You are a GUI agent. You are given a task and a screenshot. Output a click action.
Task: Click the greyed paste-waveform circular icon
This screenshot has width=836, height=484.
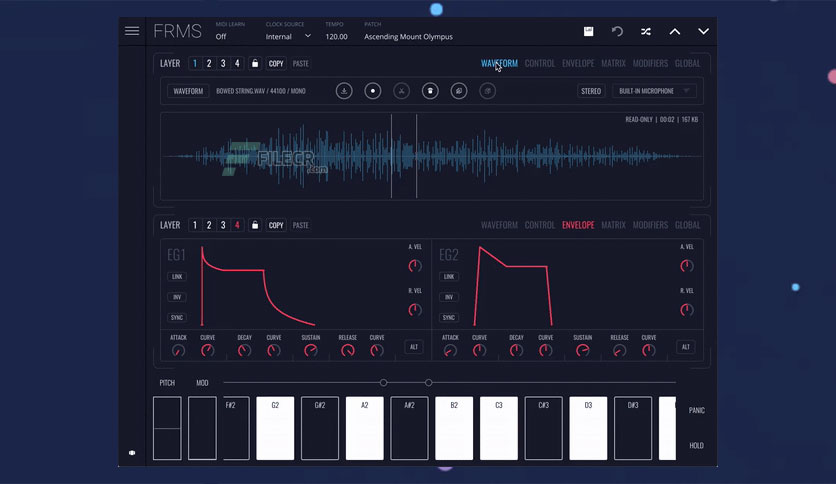coord(487,91)
